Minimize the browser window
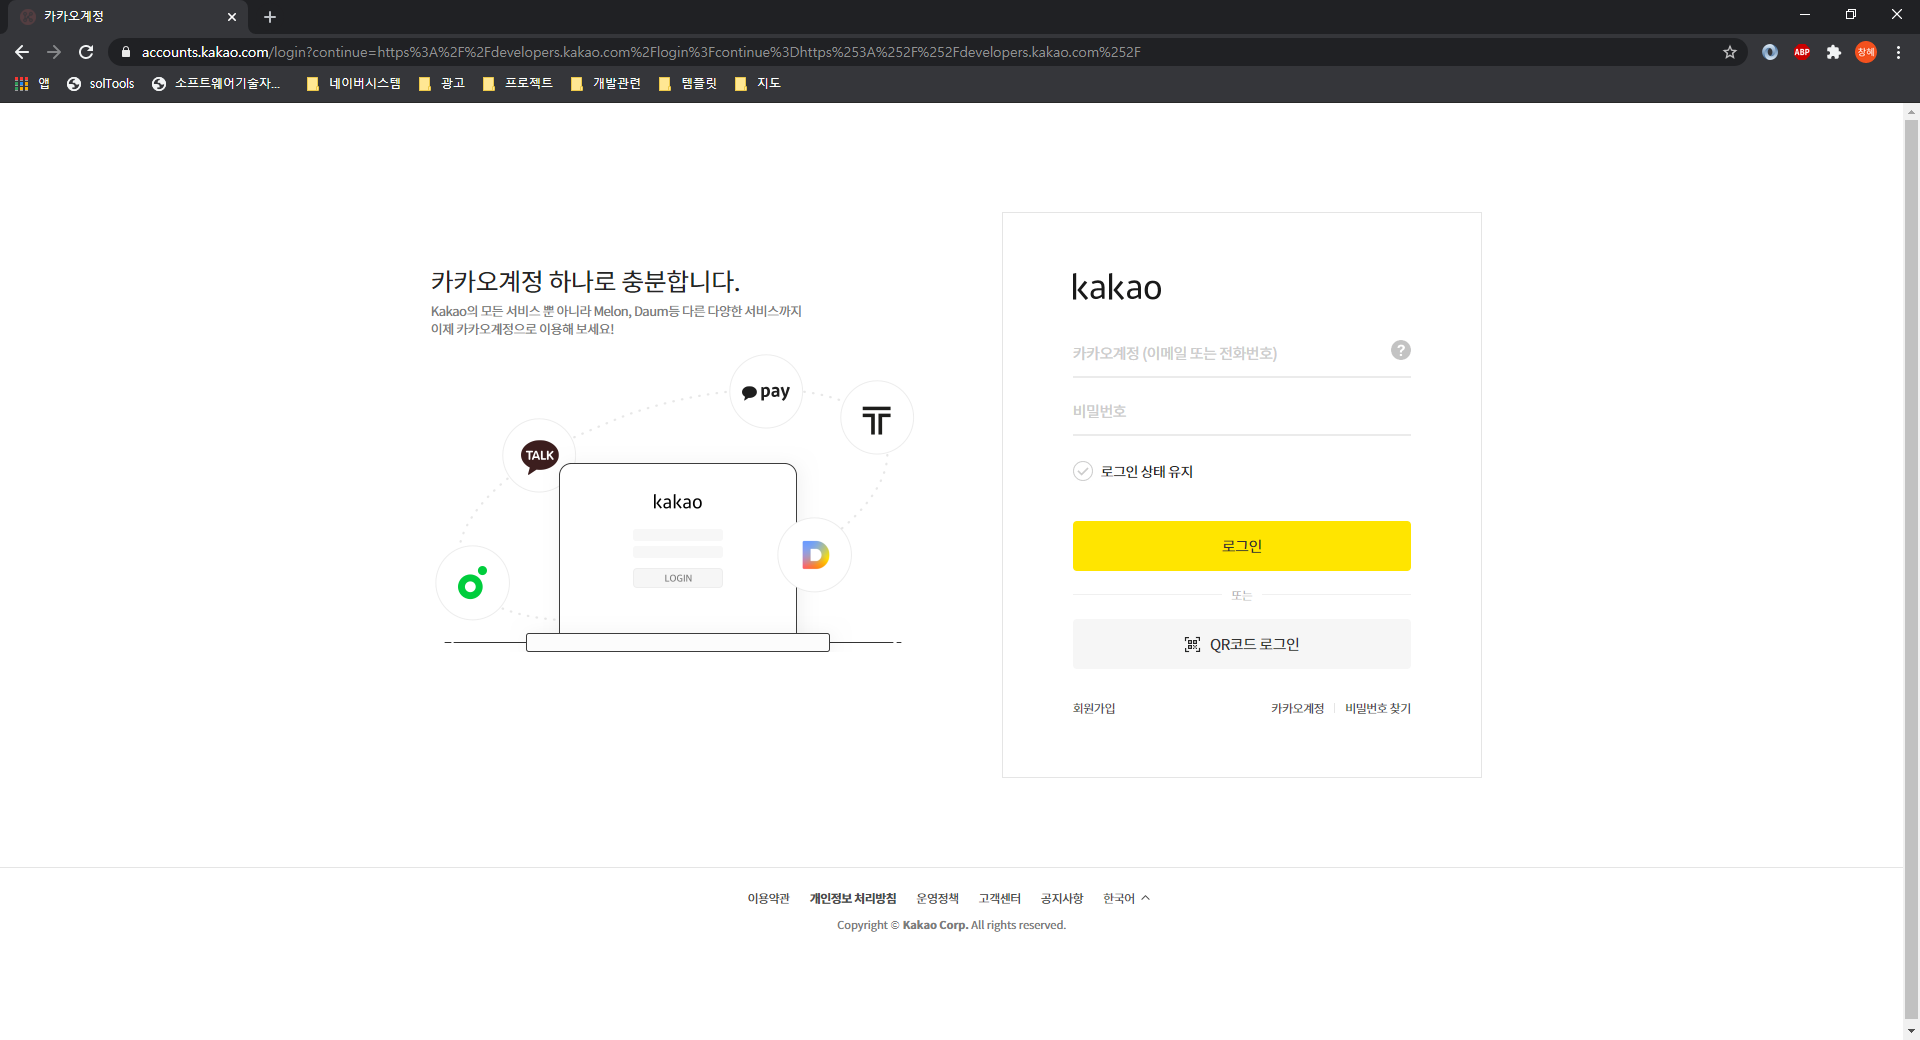Screen dimensions: 1920x1040 (1805, 15)
